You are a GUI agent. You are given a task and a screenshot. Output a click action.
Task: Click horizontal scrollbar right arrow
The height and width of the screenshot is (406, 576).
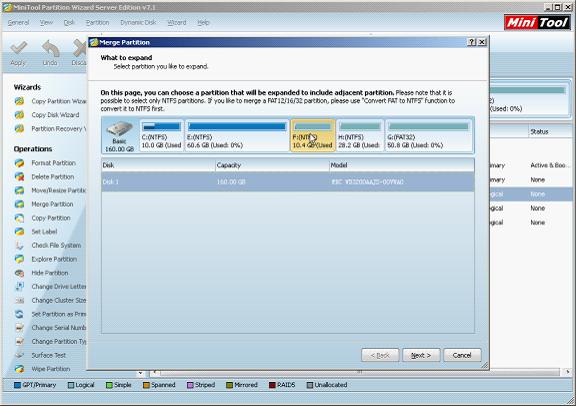point(568,372)
